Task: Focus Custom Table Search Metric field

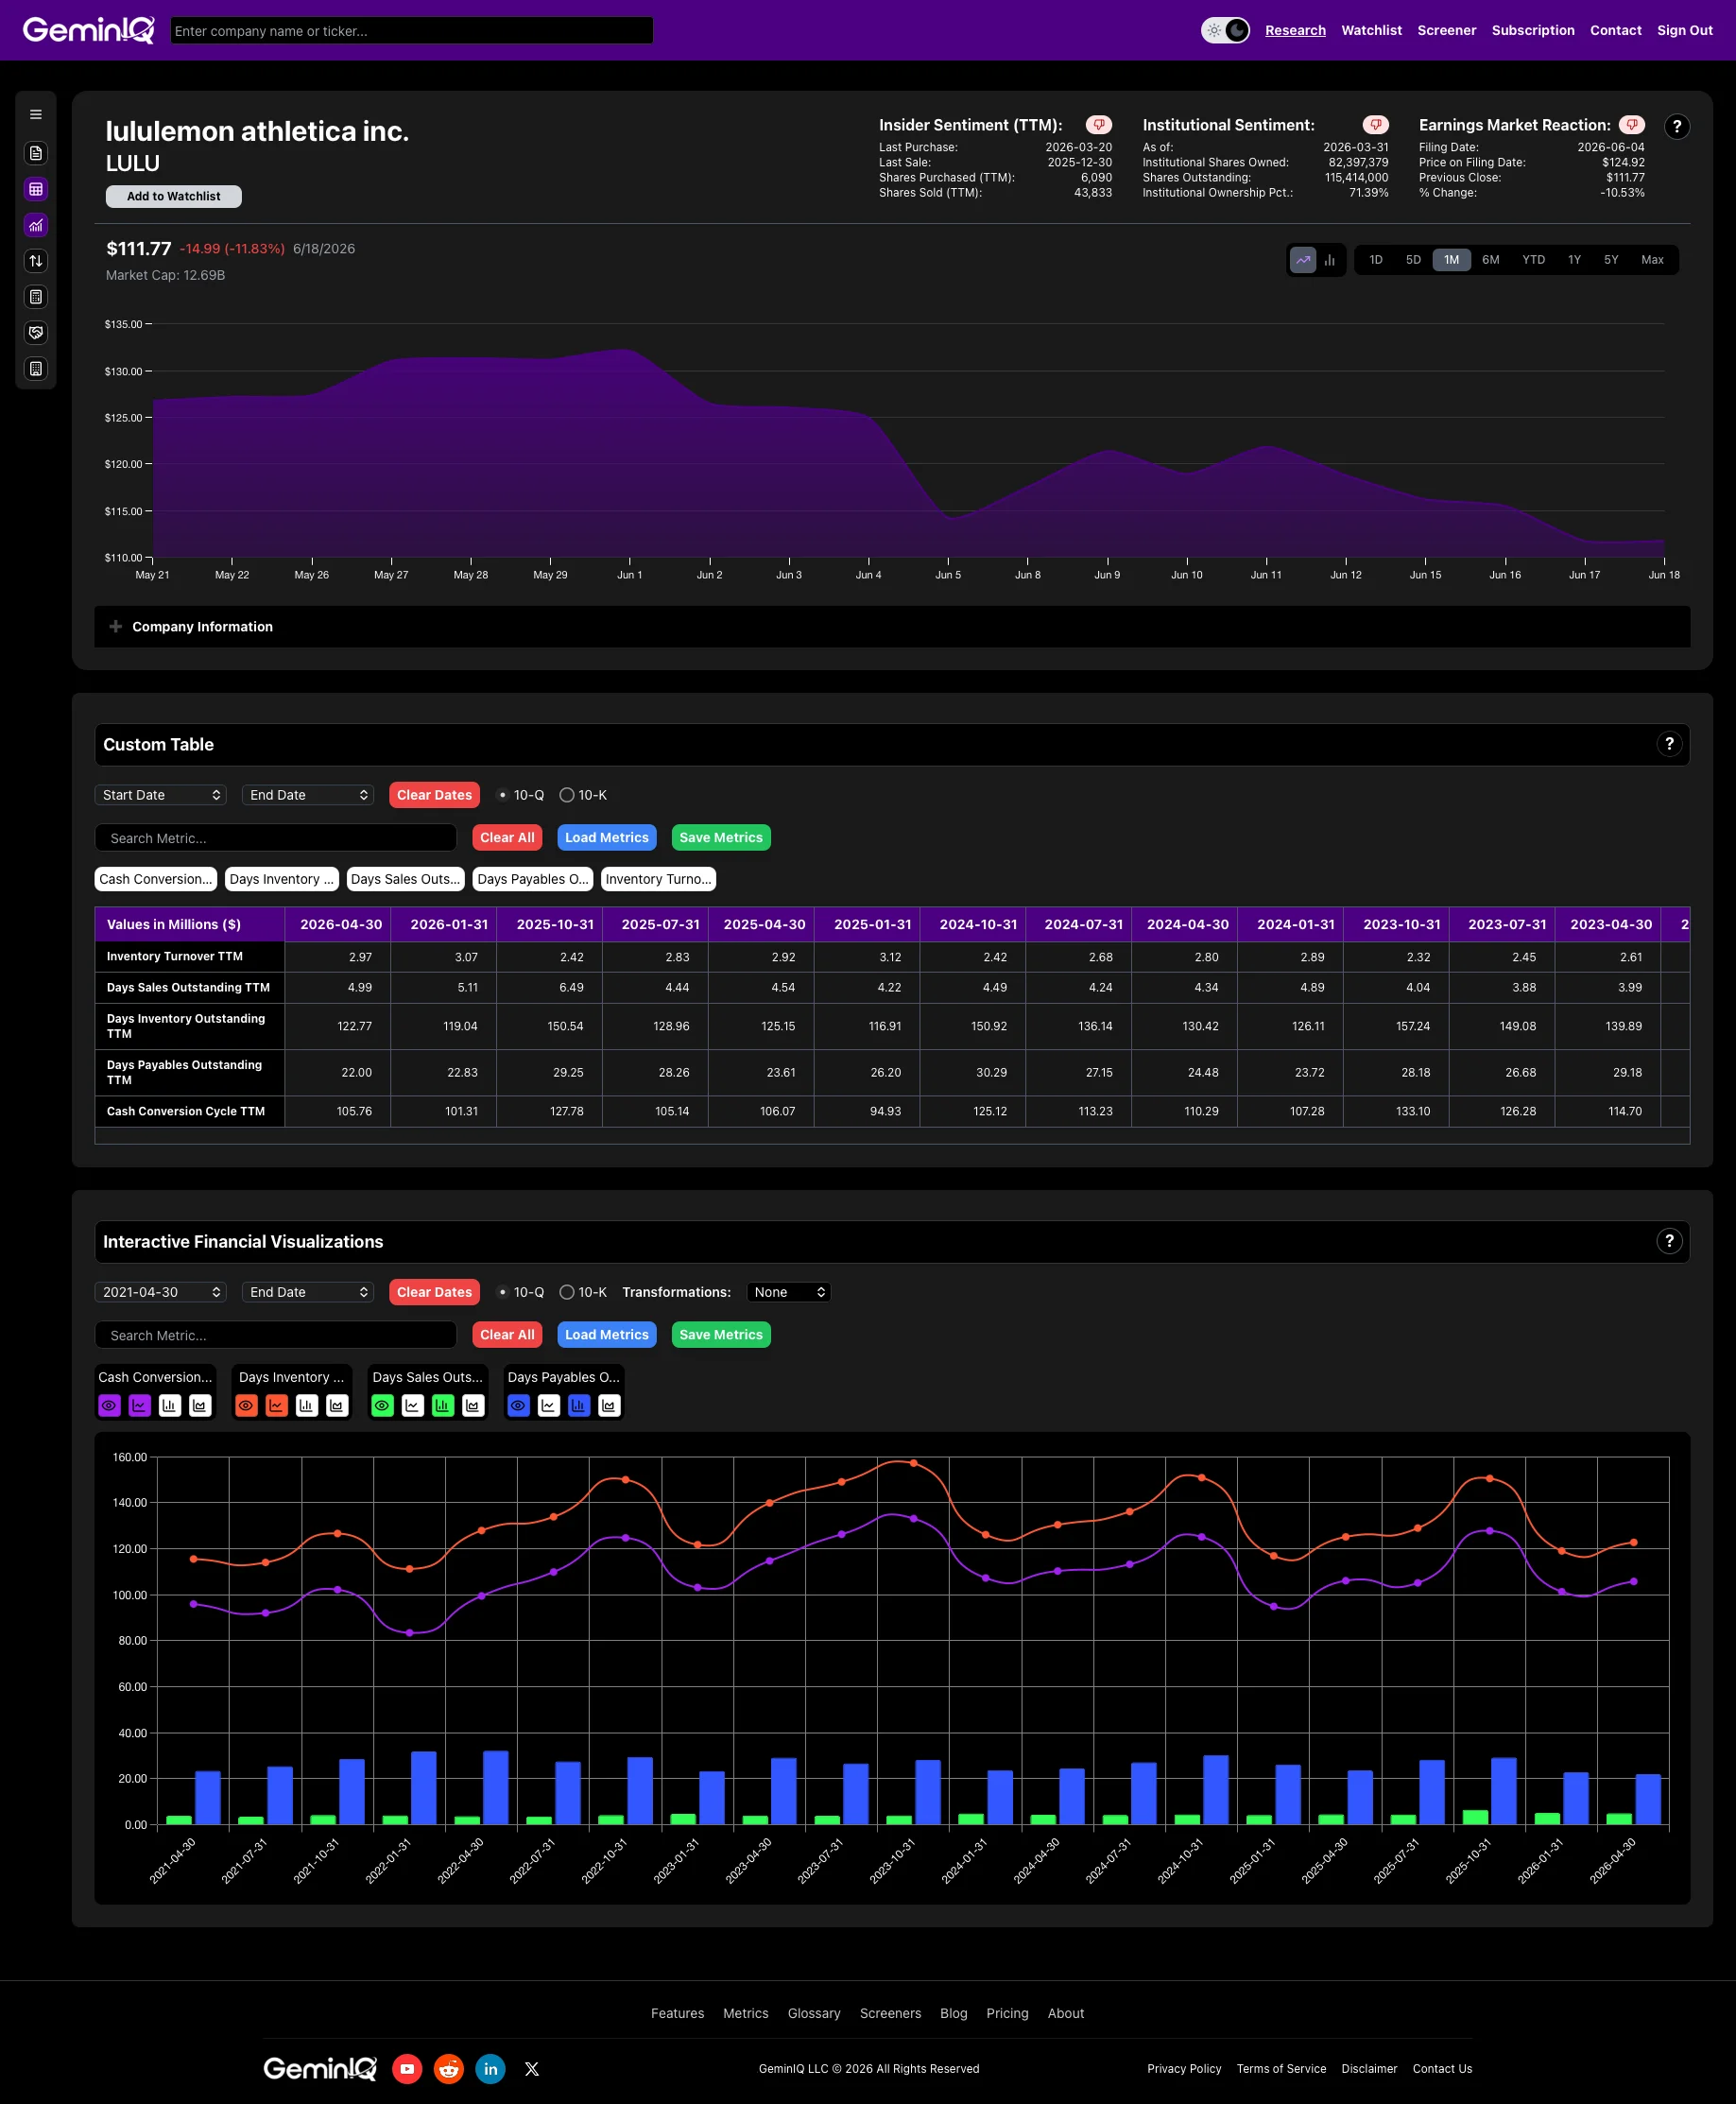Action: [x=276, y=838]
